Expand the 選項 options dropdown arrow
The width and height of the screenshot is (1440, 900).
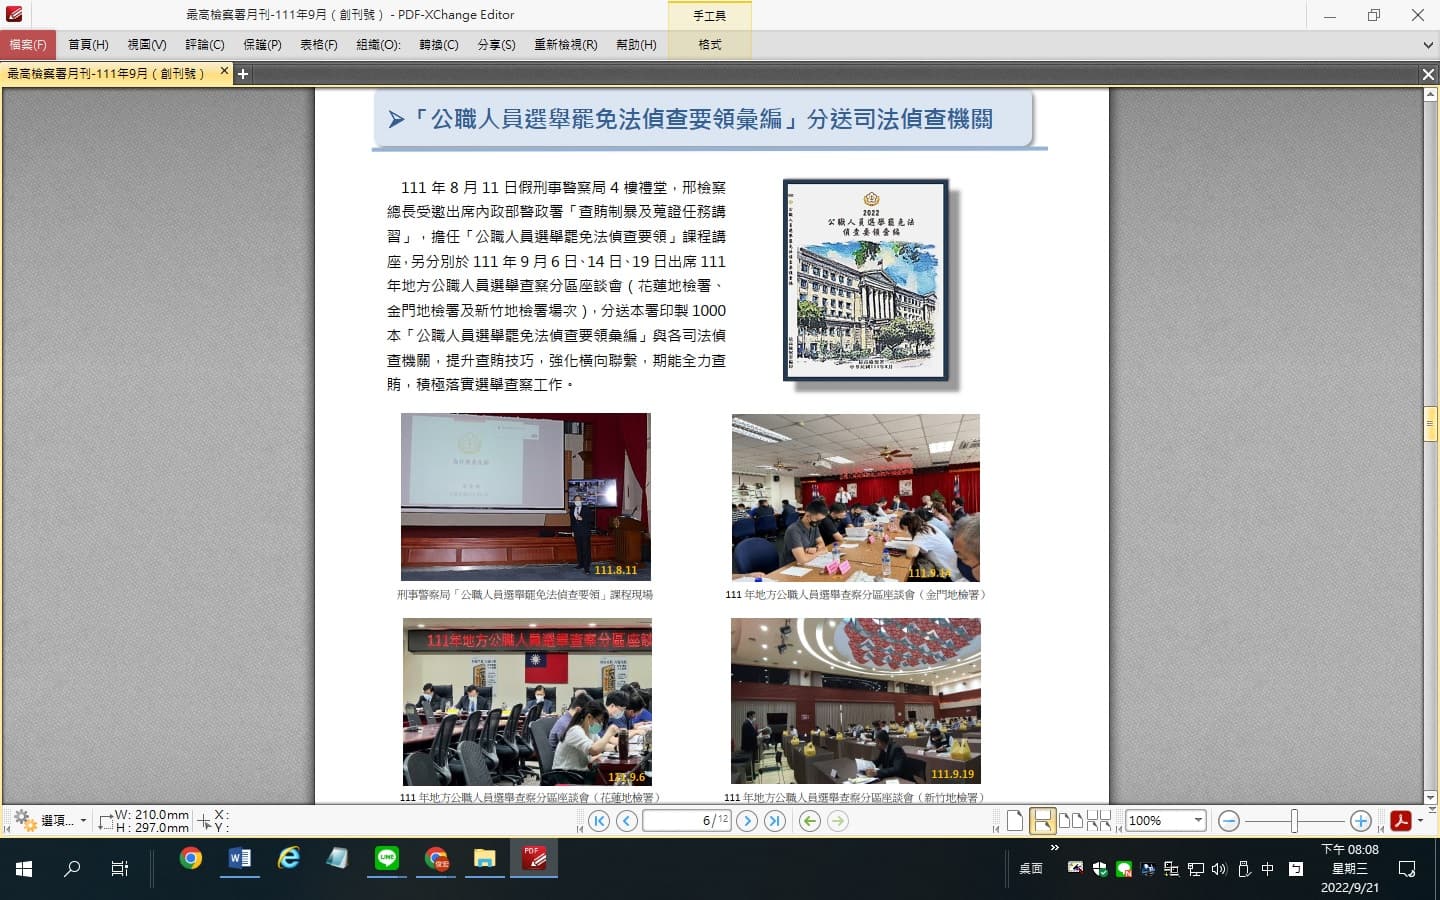pos(83,821)
